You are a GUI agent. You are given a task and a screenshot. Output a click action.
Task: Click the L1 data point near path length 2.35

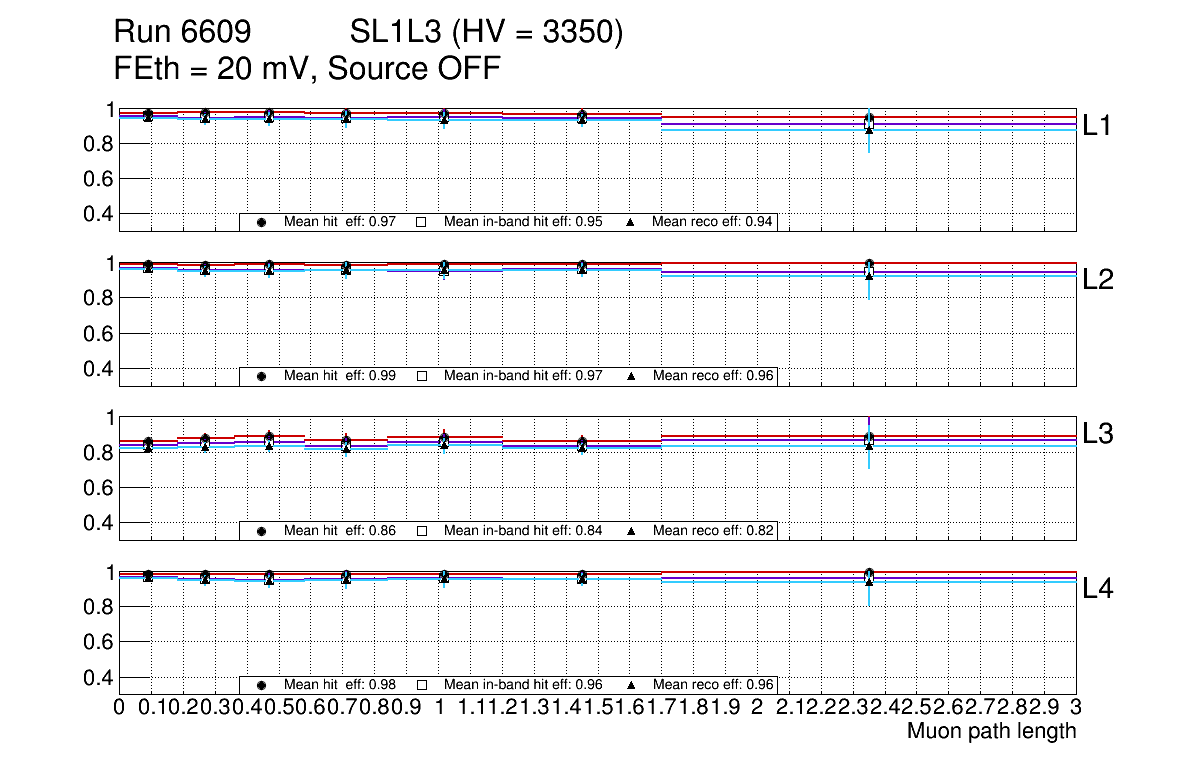click(869, 123)
